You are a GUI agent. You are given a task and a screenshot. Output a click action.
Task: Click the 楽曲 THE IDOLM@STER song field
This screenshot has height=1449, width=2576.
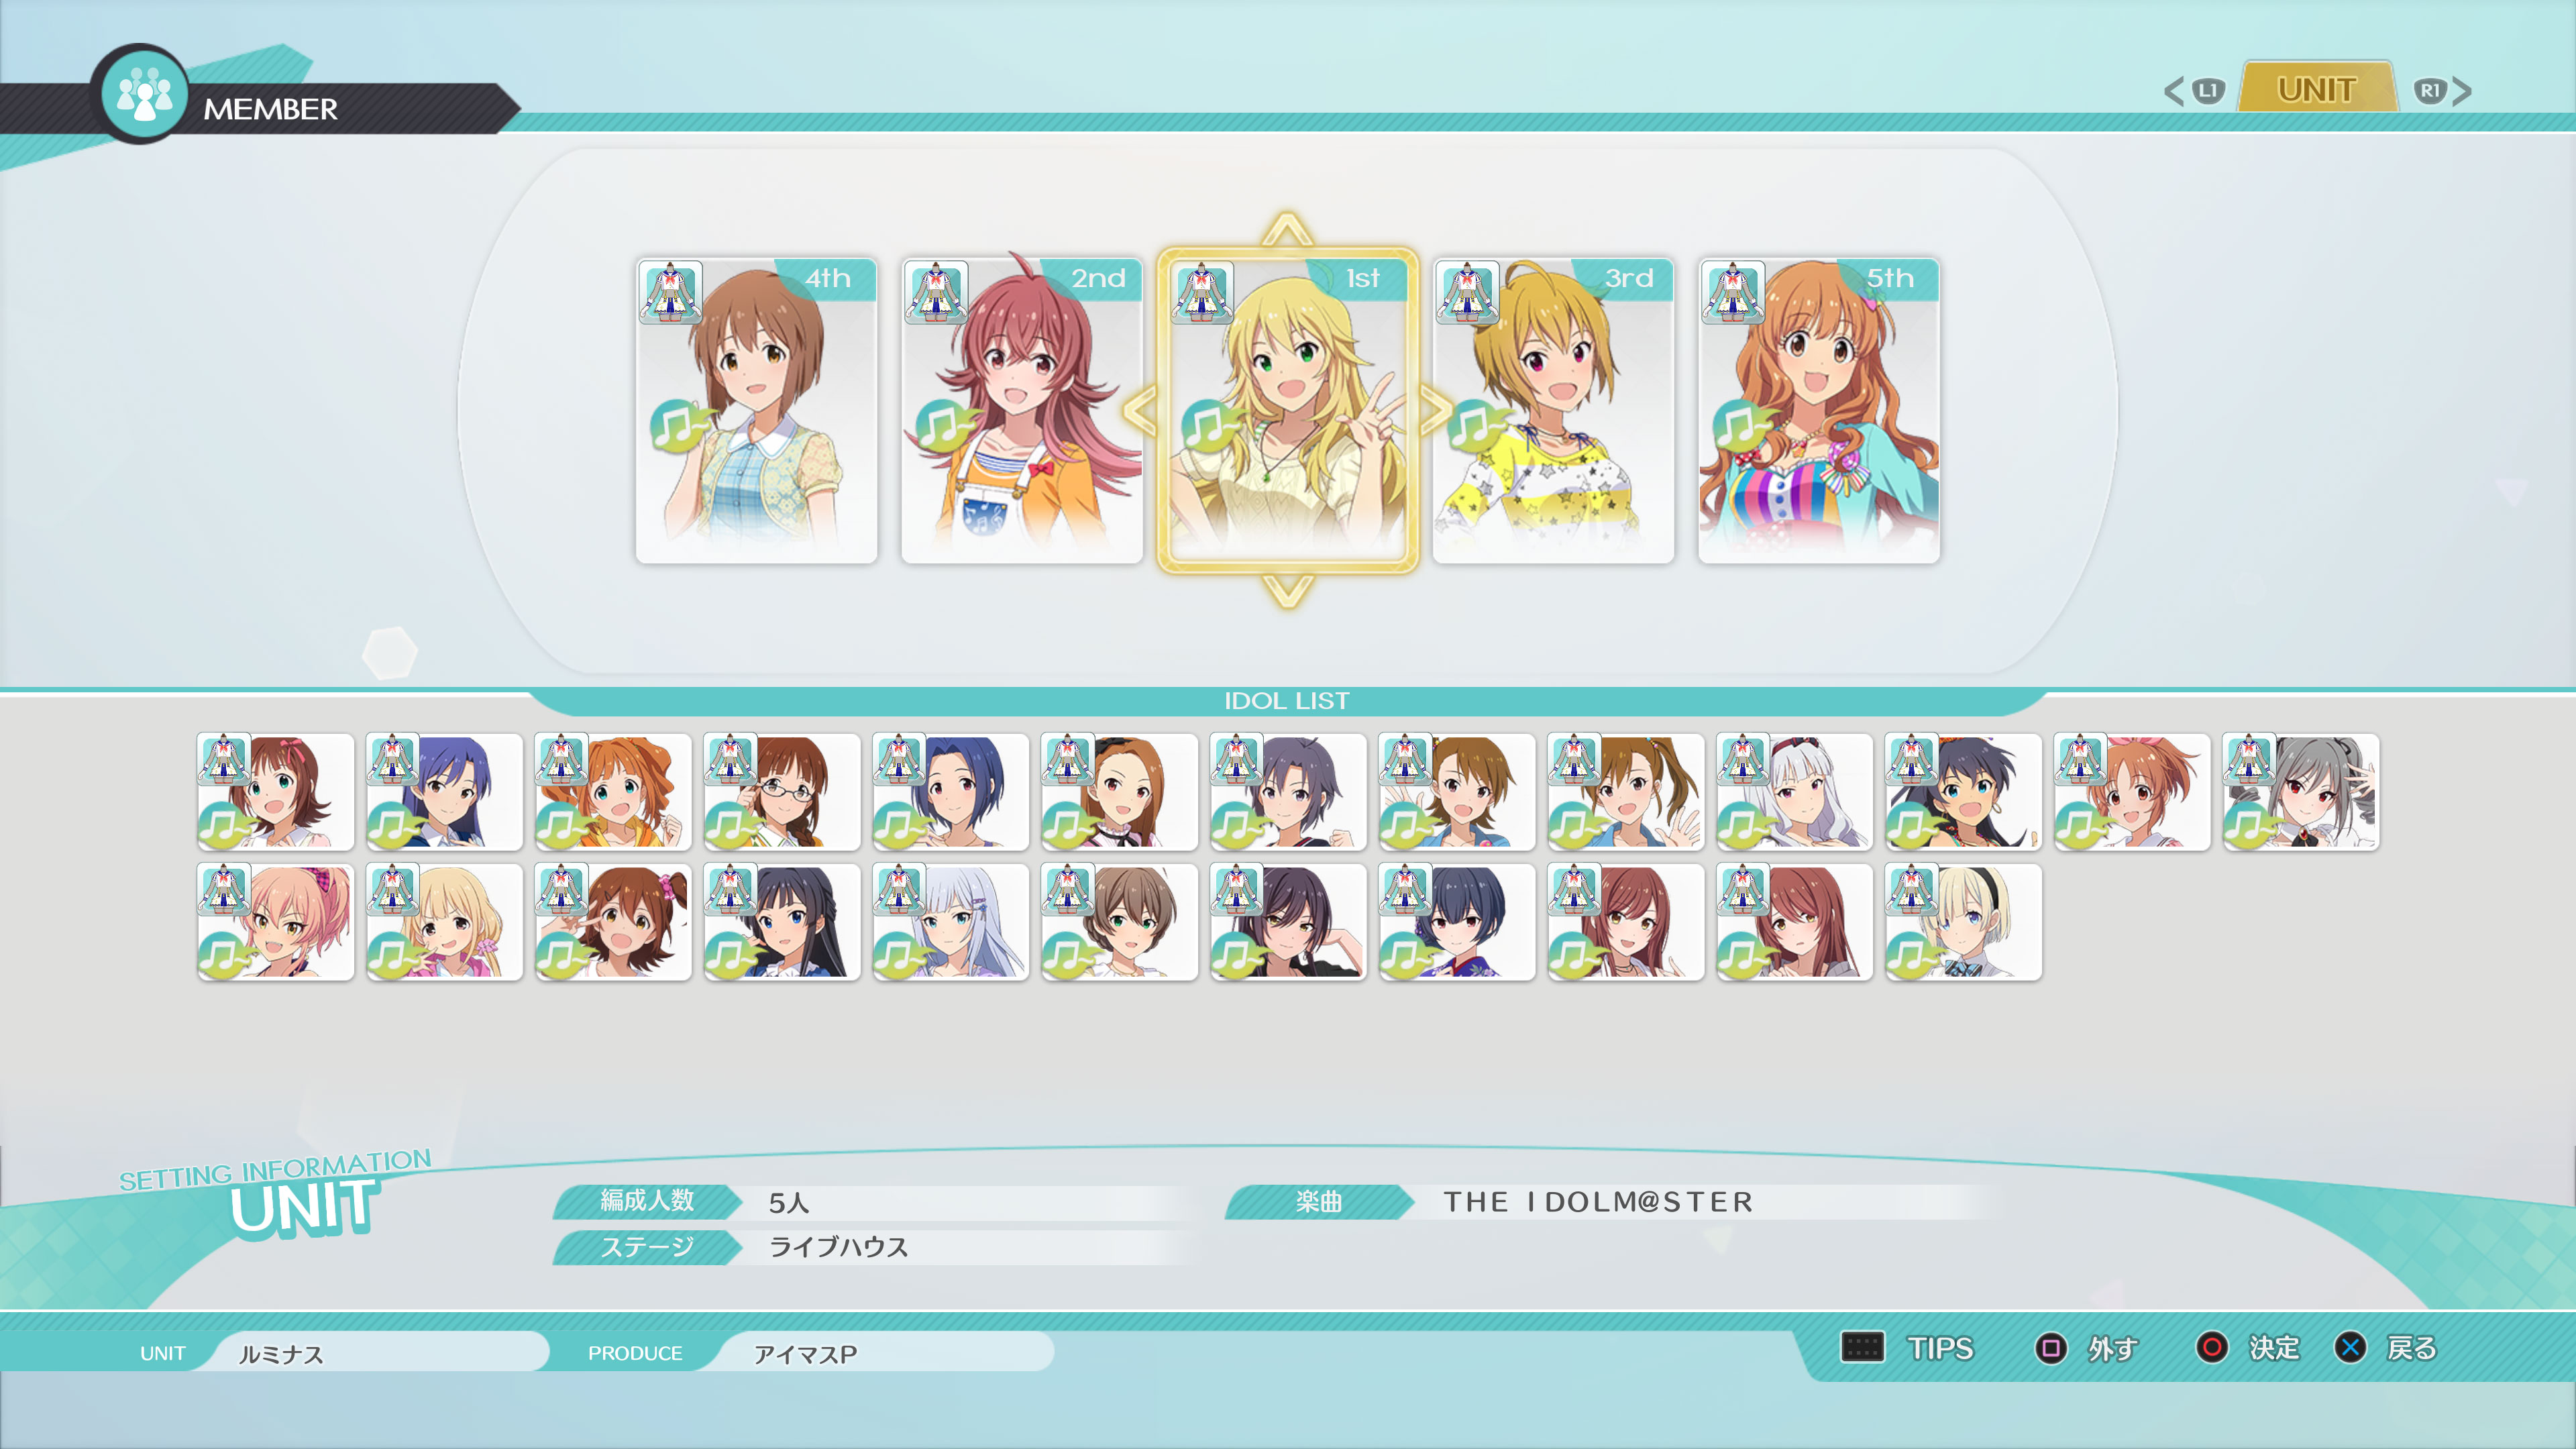coord(1597,1201)
